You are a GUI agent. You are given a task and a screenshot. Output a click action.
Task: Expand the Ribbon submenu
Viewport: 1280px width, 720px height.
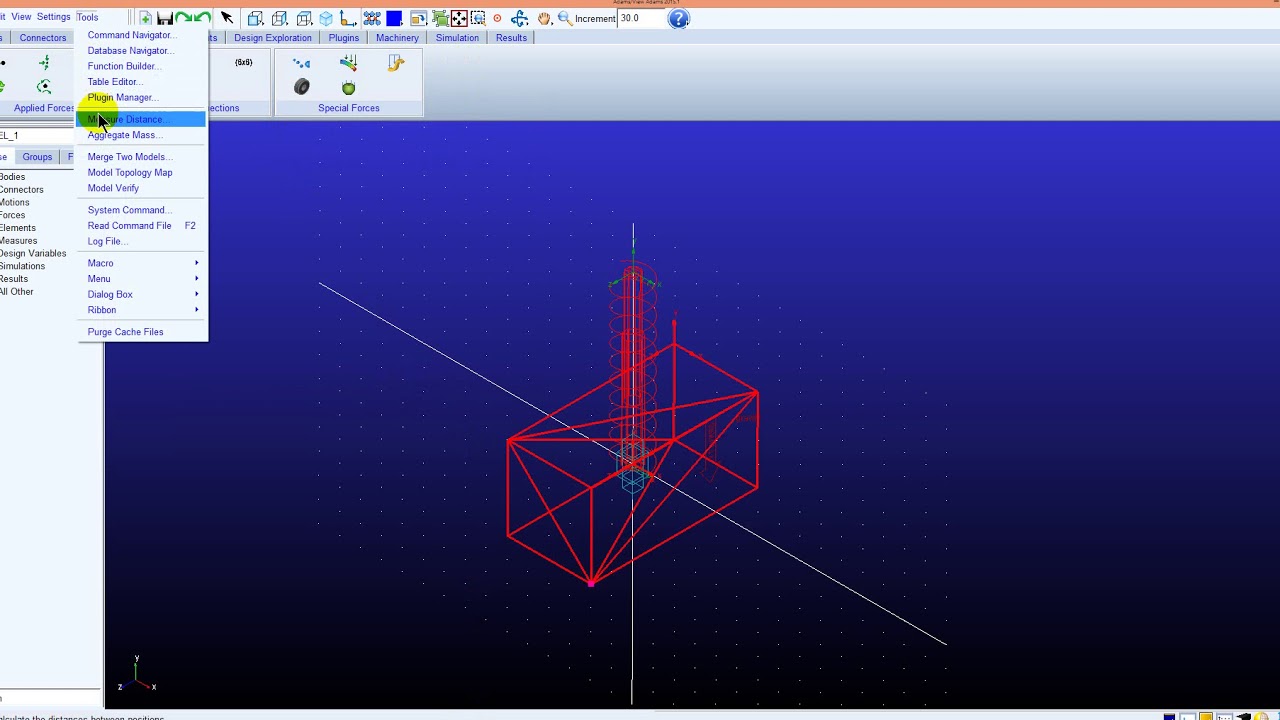[141, 310]
